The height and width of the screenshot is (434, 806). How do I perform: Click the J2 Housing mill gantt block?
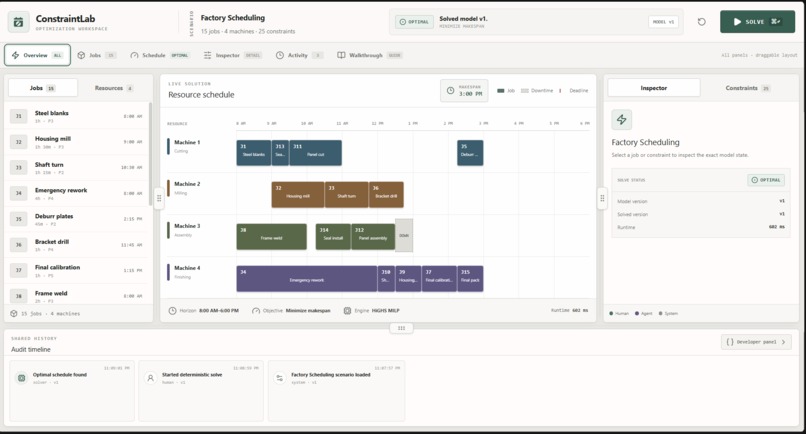(298, 194)
